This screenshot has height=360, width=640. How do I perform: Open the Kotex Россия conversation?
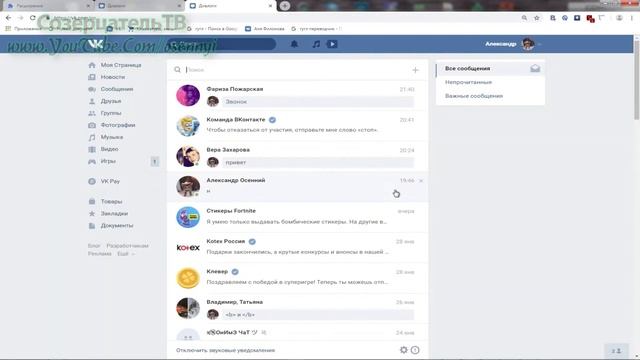[x=297, y=247]
